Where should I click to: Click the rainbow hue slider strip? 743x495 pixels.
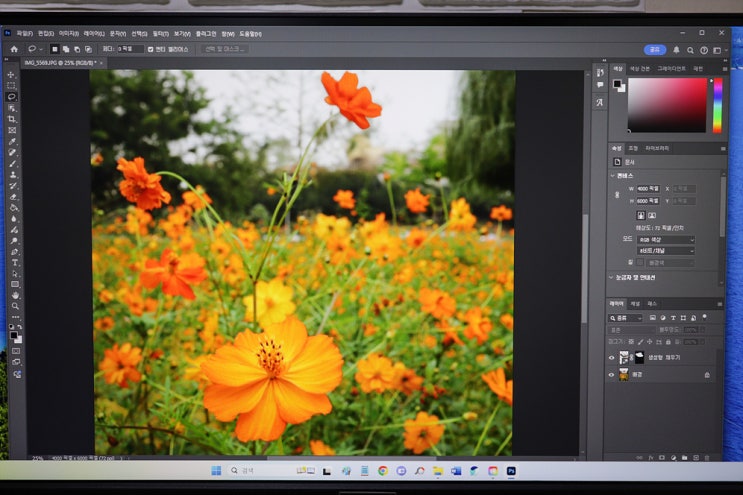(716, 105)
